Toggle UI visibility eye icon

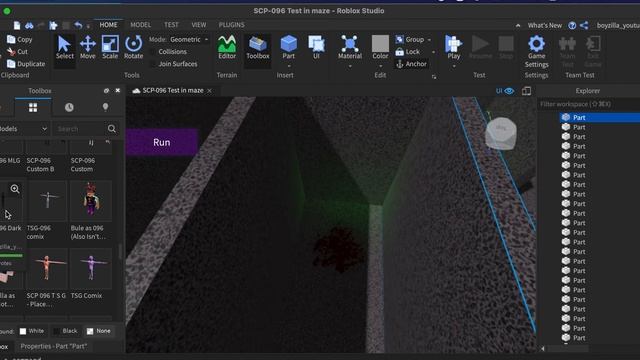point(509,91)
